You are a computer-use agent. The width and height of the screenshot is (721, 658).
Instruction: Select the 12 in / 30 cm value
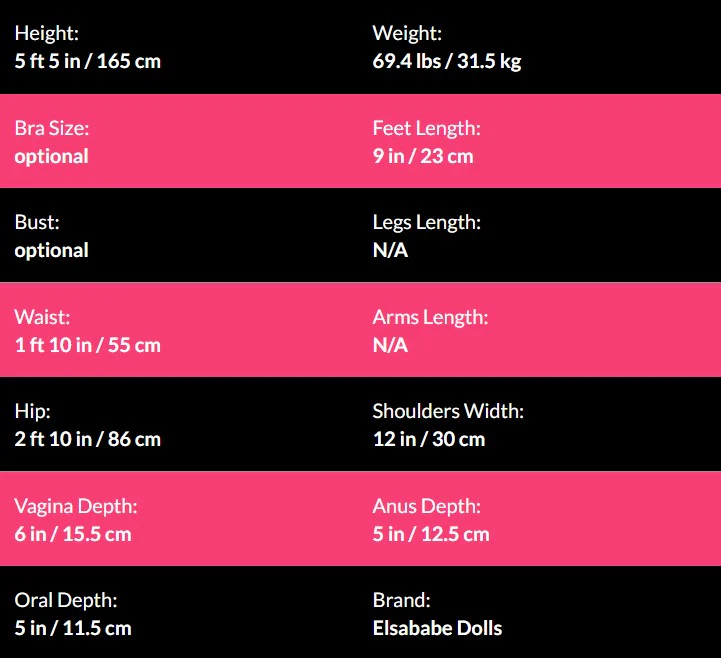428,439
